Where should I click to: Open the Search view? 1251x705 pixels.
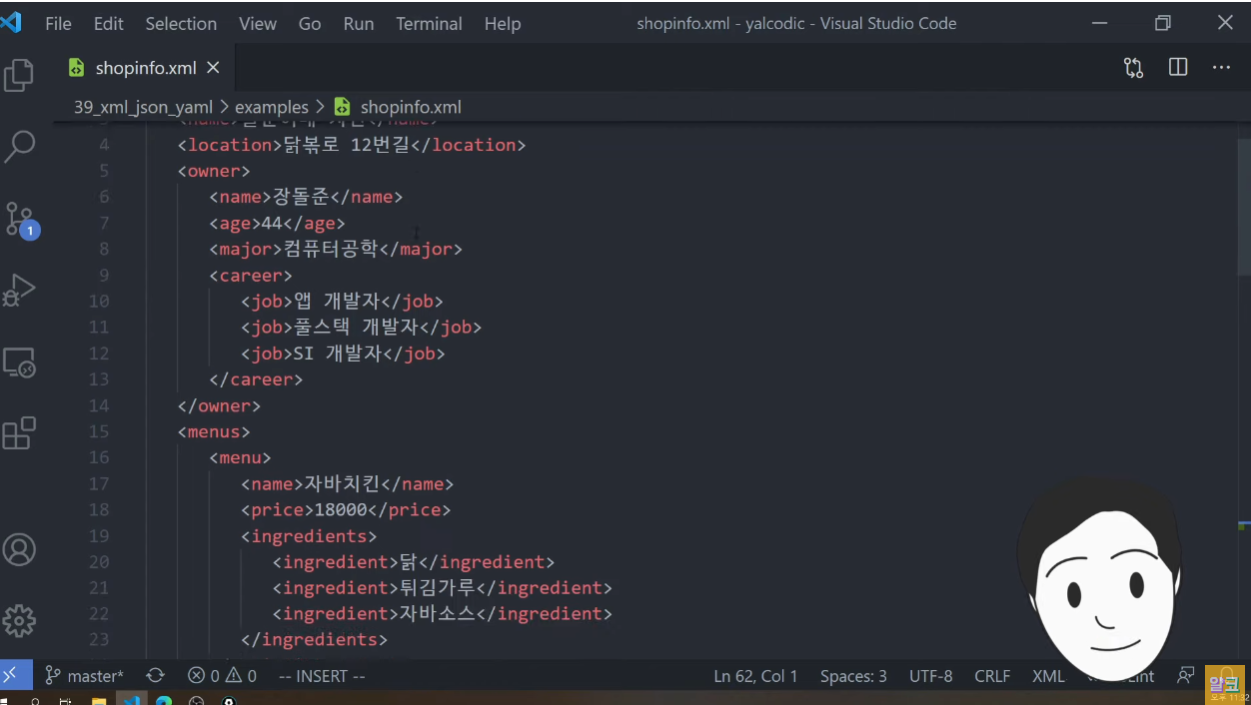click(x=18, y=146)
